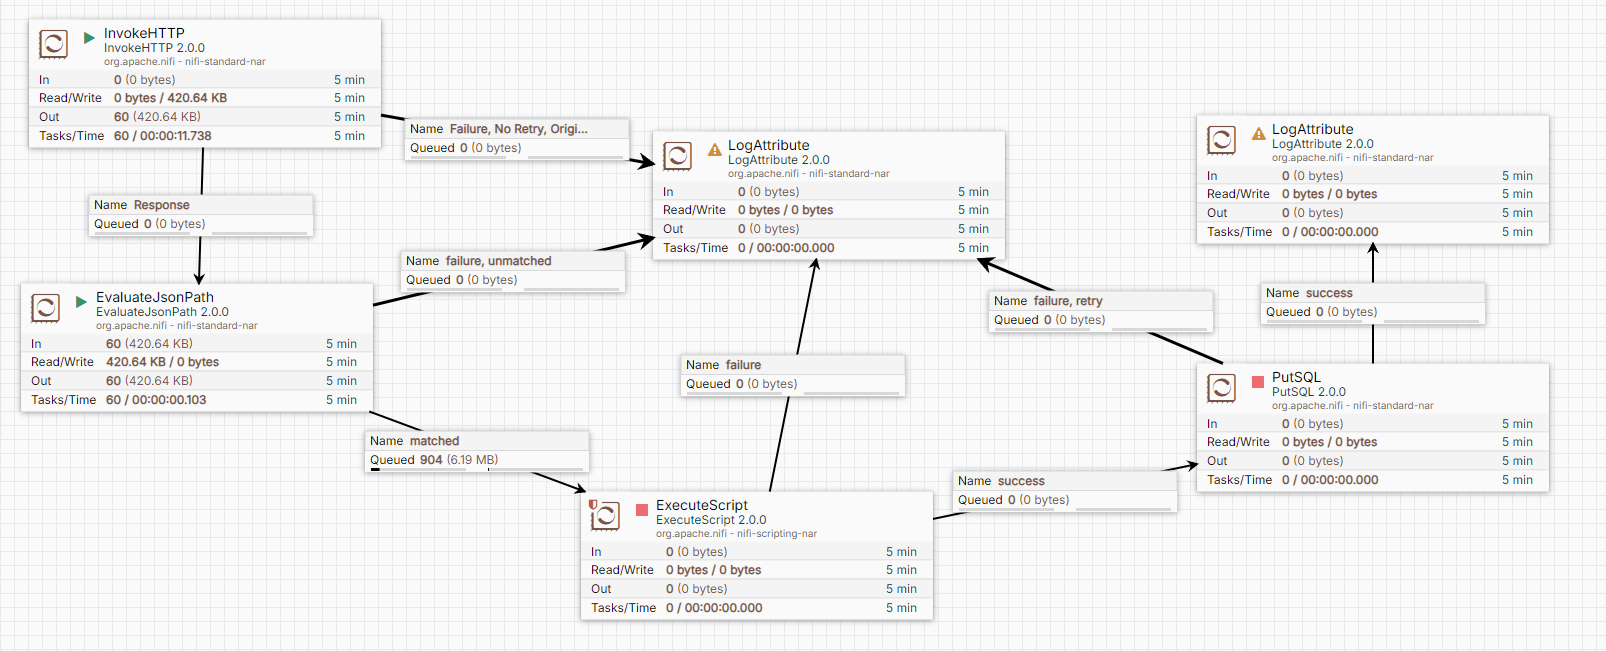The height and width of the screenshot is (651, 1606).
Task: Click 'PutSQL 2.0.0' type text
Action: tap(1309, 392)
